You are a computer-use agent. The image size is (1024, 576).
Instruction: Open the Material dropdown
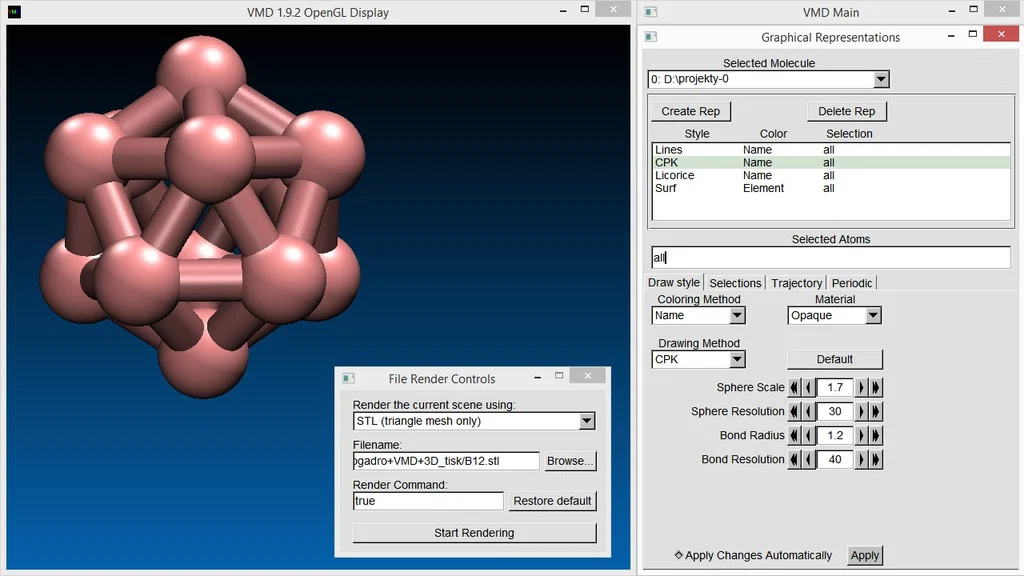873,315
